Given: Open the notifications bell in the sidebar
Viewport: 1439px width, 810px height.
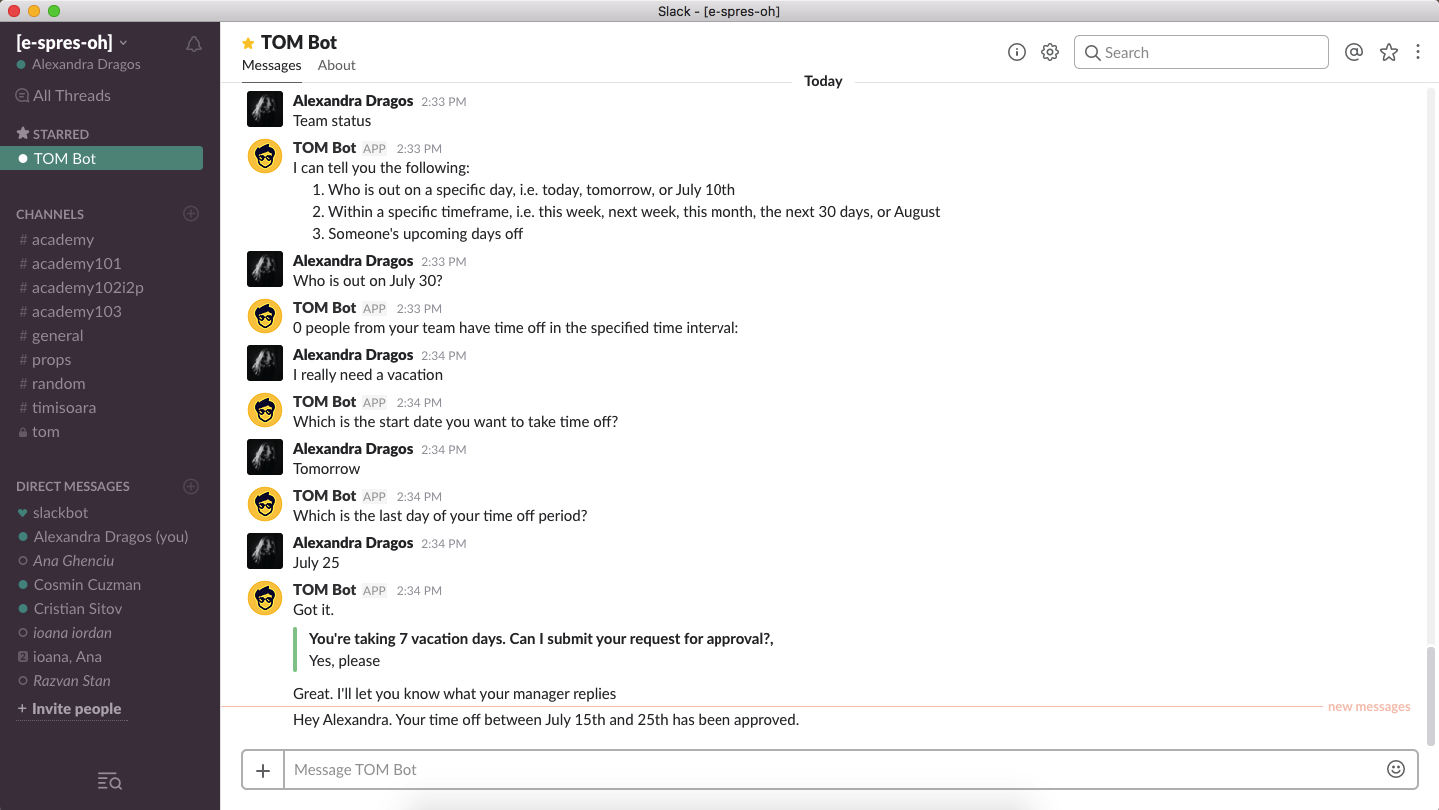Looking at the screenshot, I should pos(194,44).
